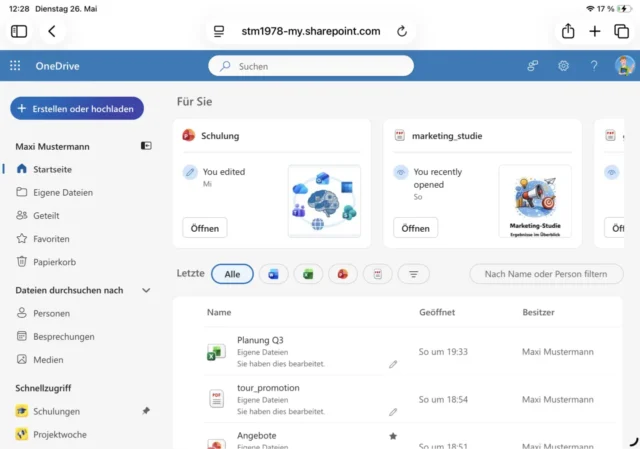Open OneDrive settings gear
The height and width of the screenshot is (449, 640).
click(x=564, y=65)
